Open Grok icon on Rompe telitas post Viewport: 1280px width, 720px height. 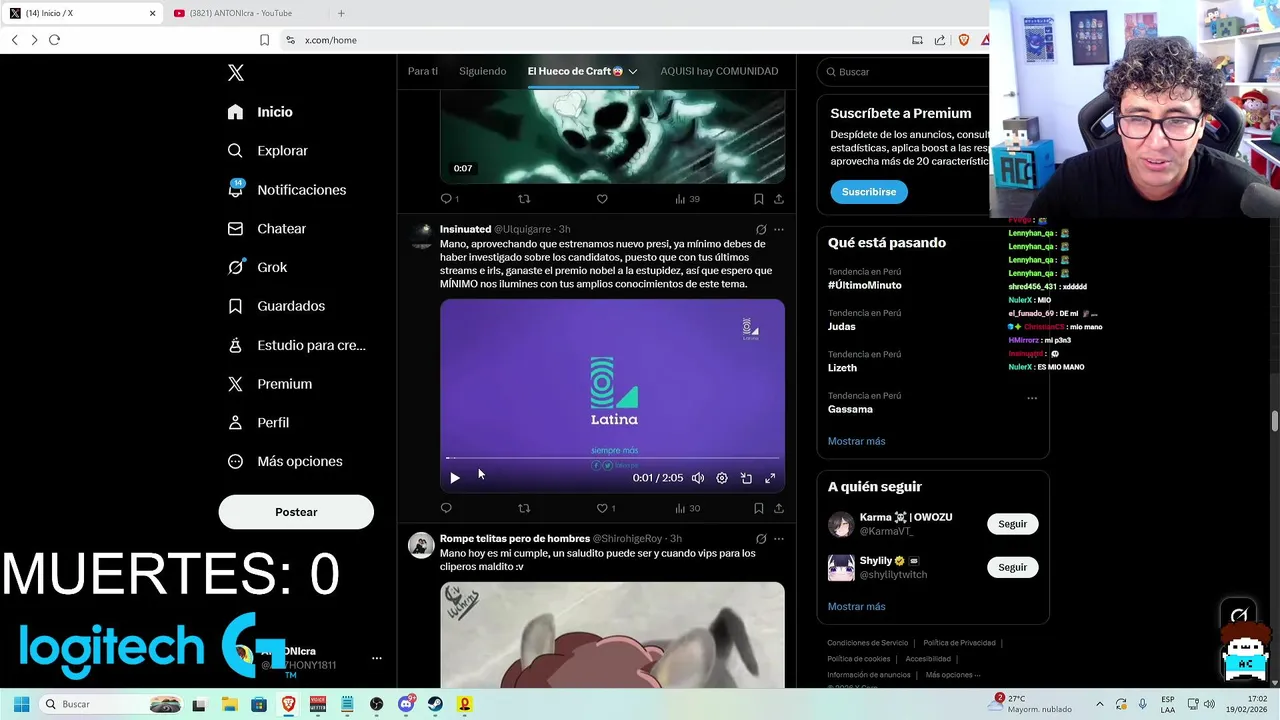761,539
